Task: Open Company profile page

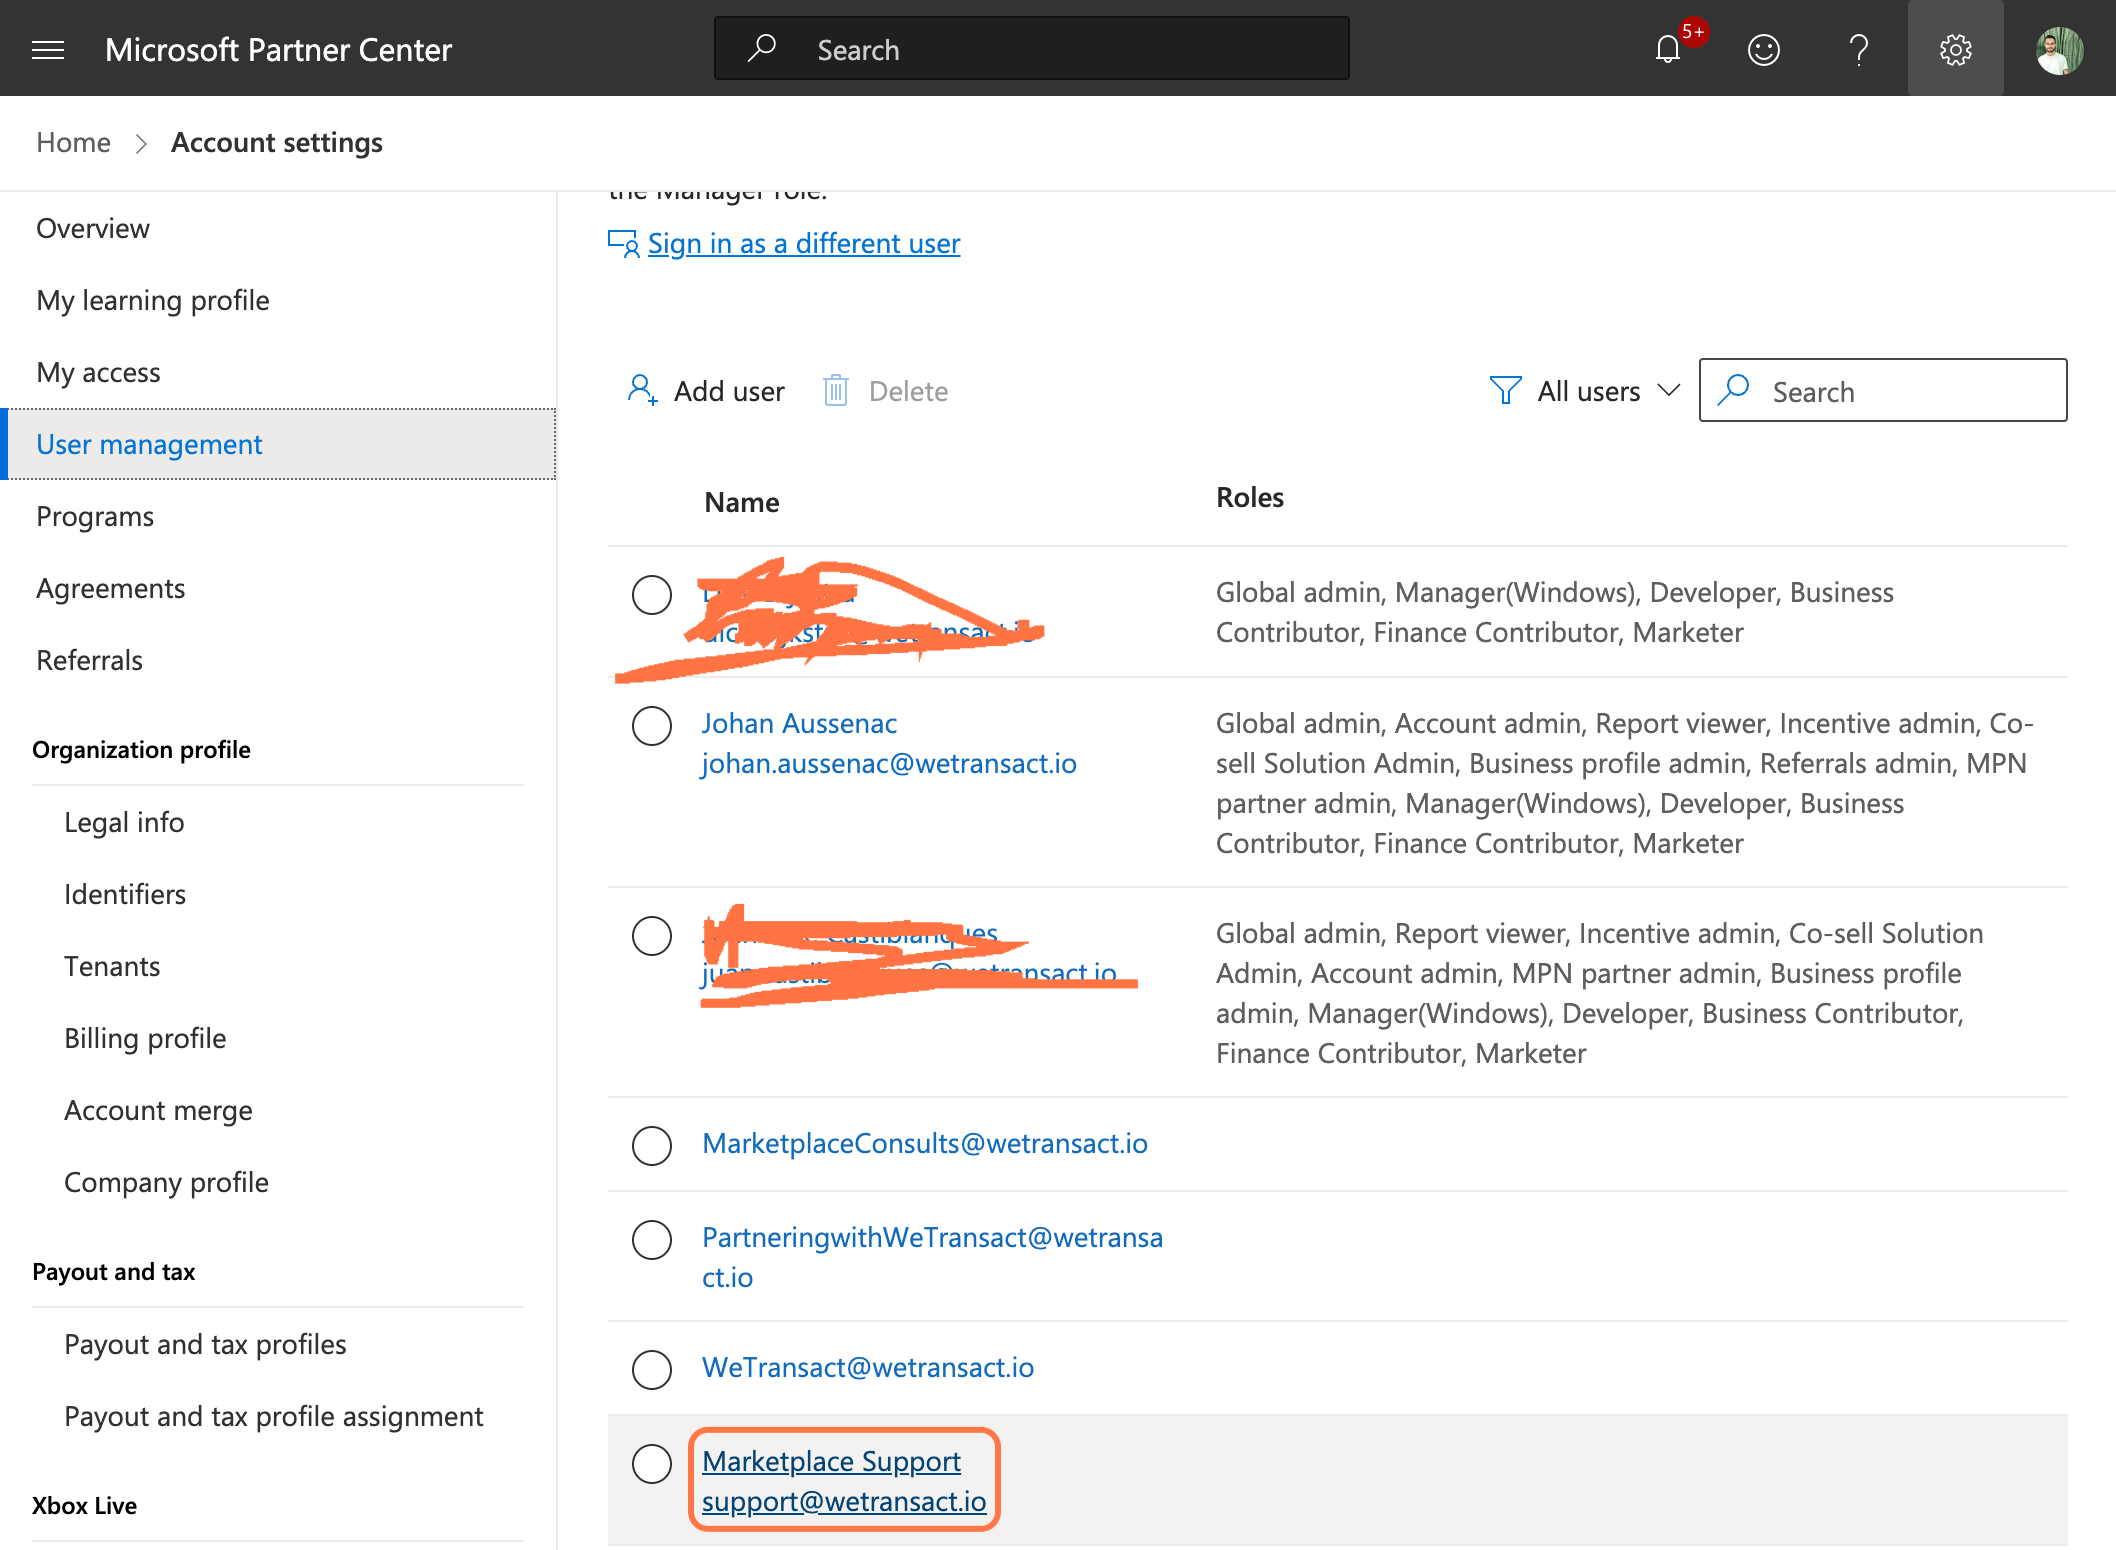Action: coord(166,1183)
